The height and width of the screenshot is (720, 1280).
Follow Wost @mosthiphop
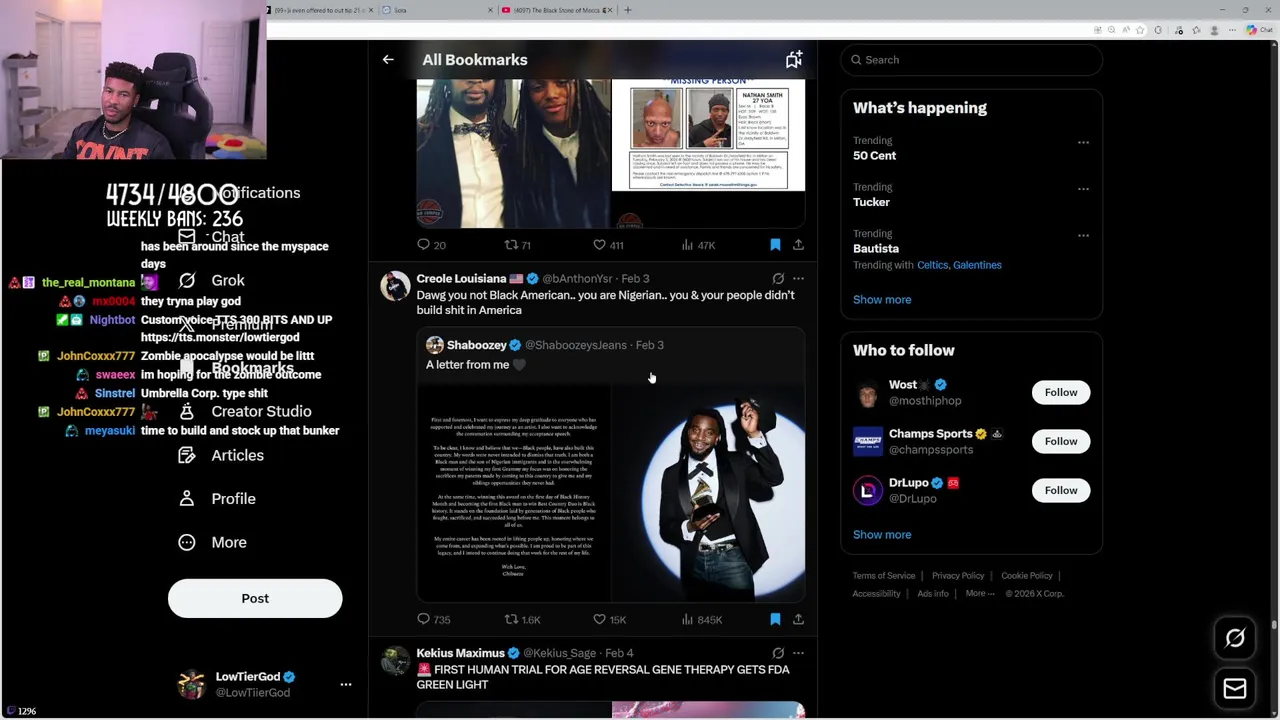click(1061, 392)
